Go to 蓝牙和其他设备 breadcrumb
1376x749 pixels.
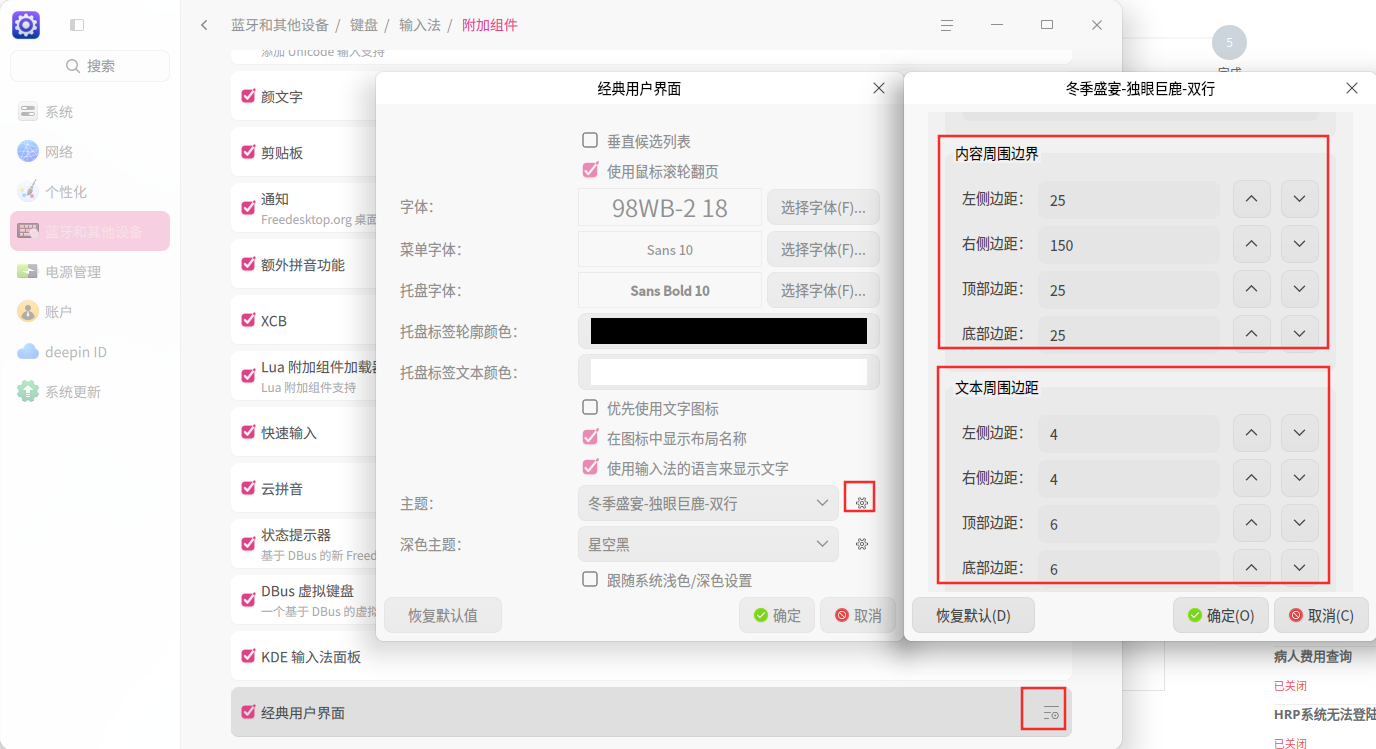tap(280, 25)
